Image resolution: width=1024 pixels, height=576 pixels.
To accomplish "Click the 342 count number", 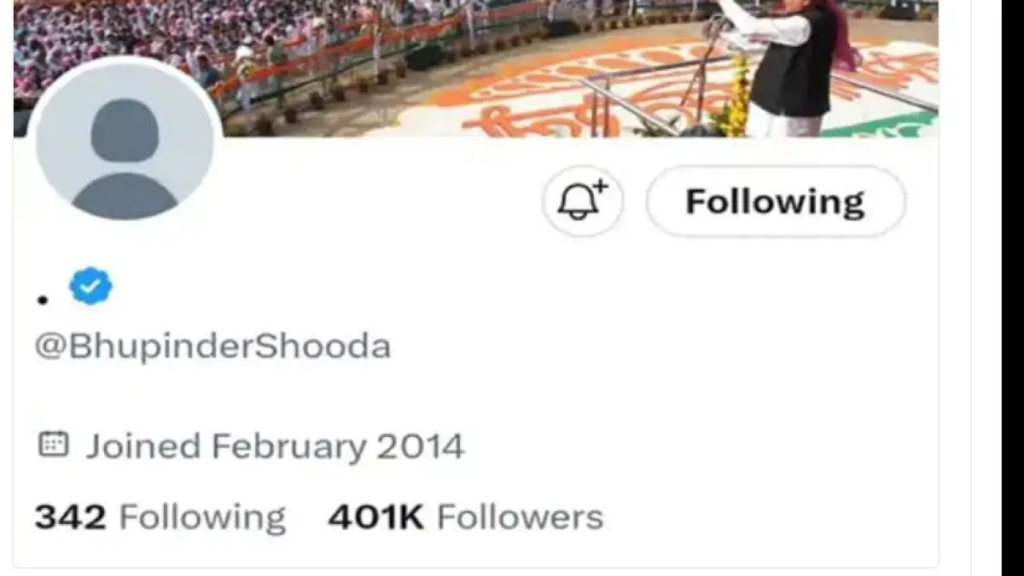I will click(x=70, y=518).
